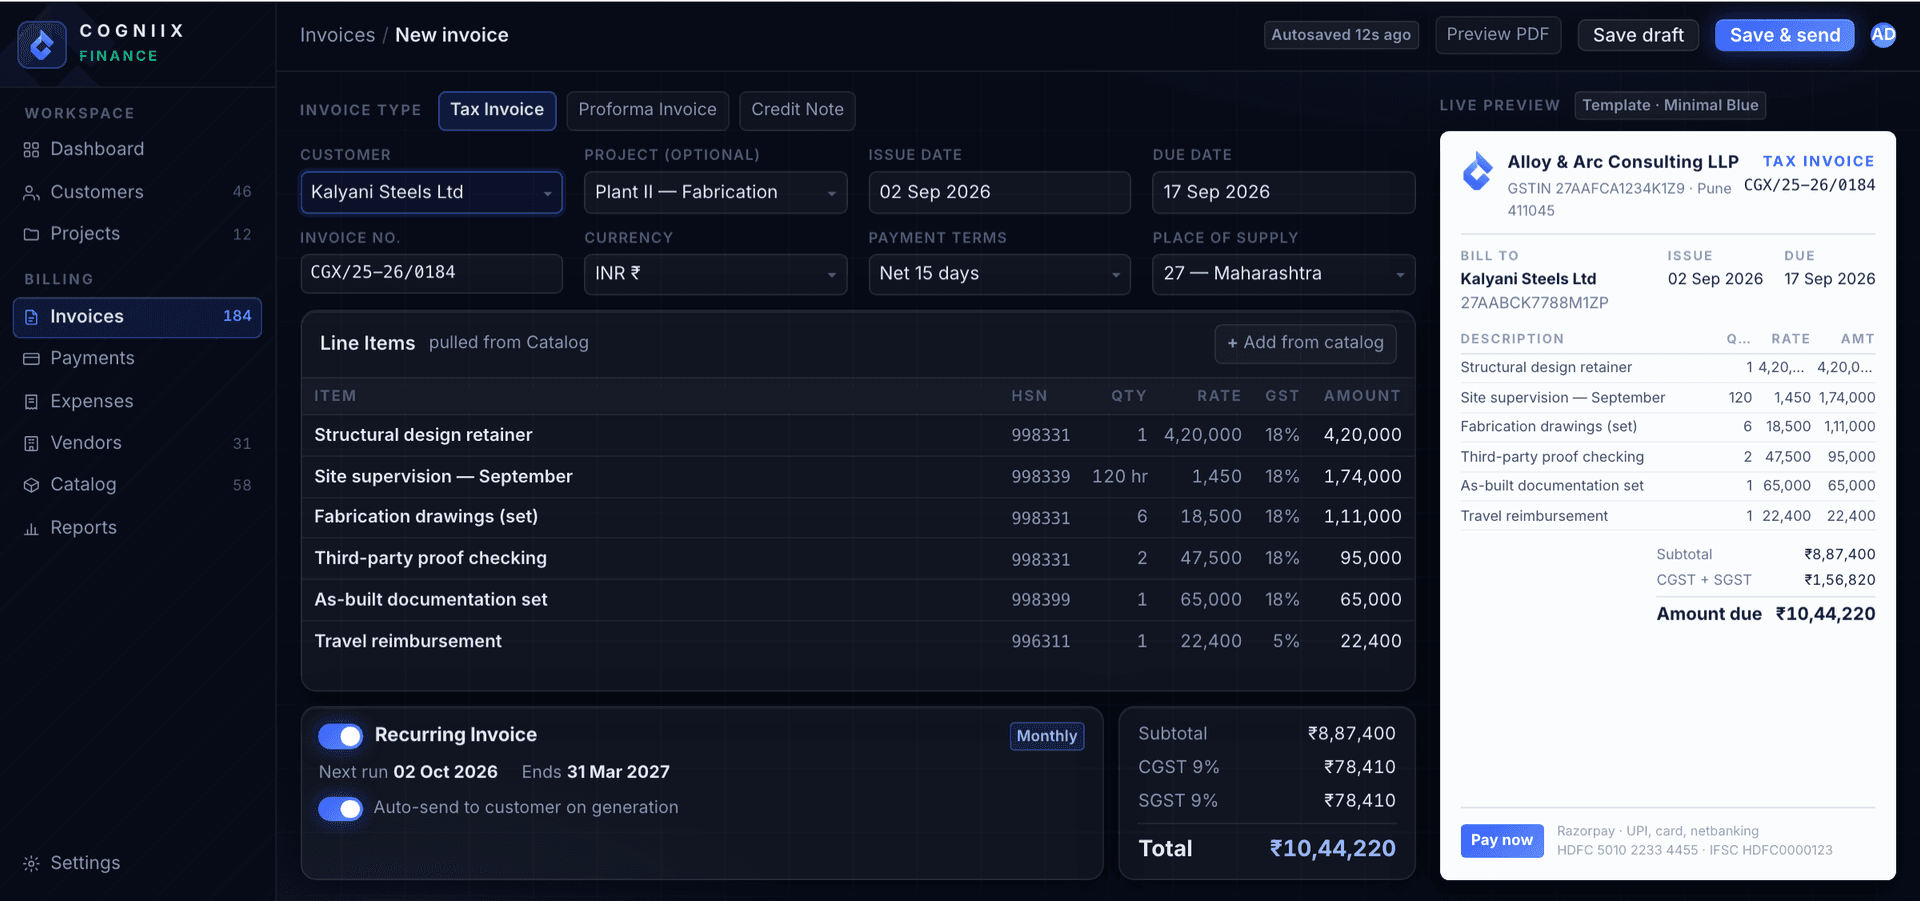Open Dashboard in the sidebar
The image size is (1920, 901).
(137, 150)
